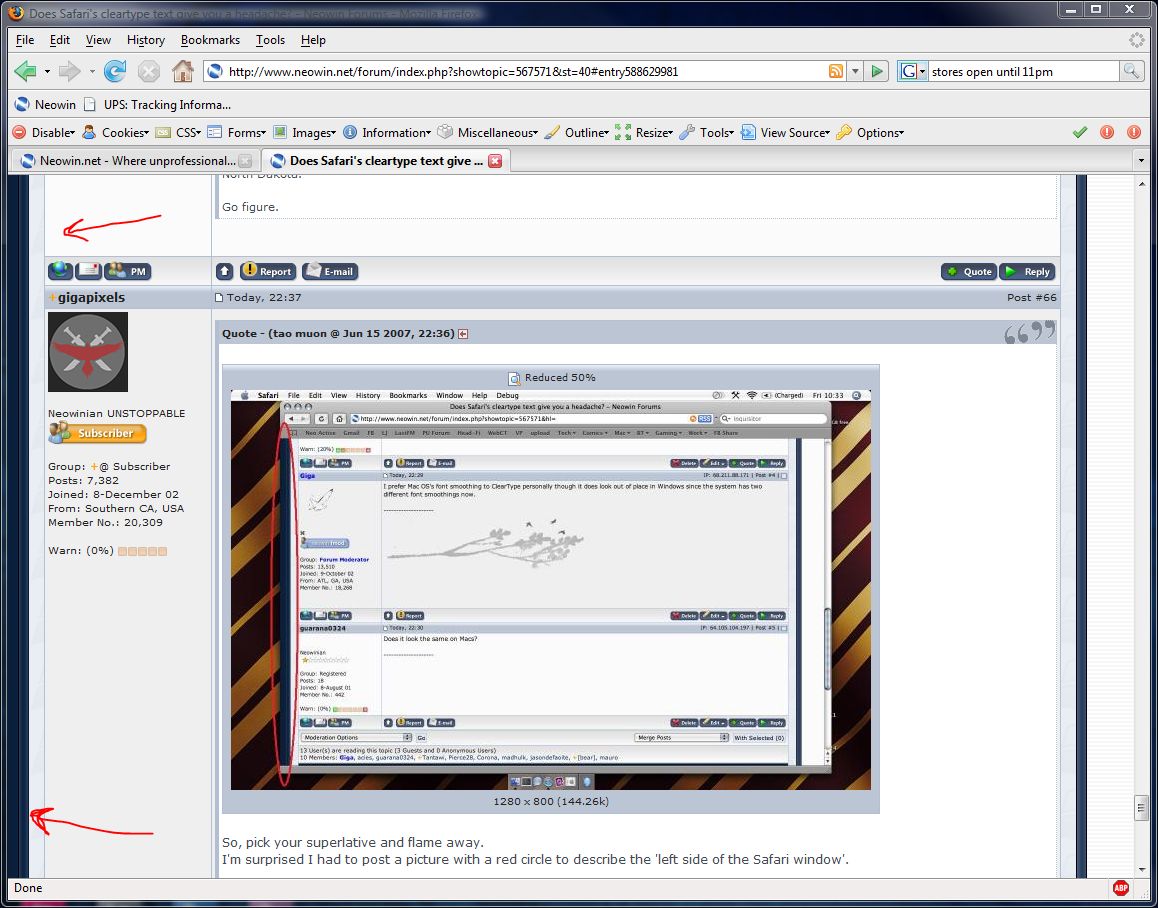Open the View Source toolbar dropdown
Screen dimensions: 1158x908
[x=786, y=132]
